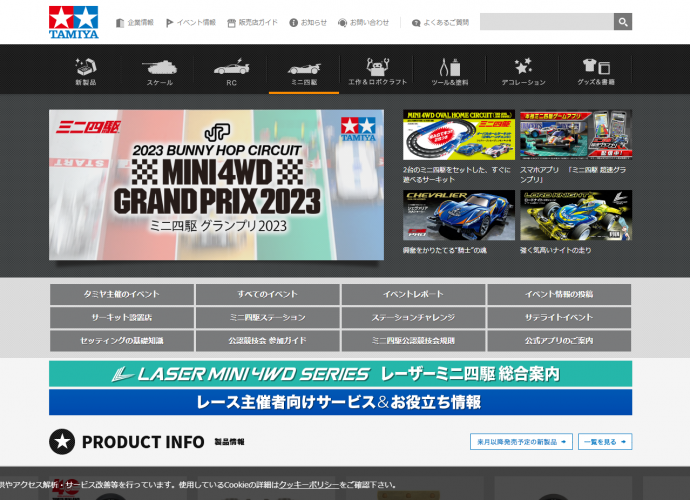Click イベントレポート button
The image size is (690, 500).
(413, 294)
